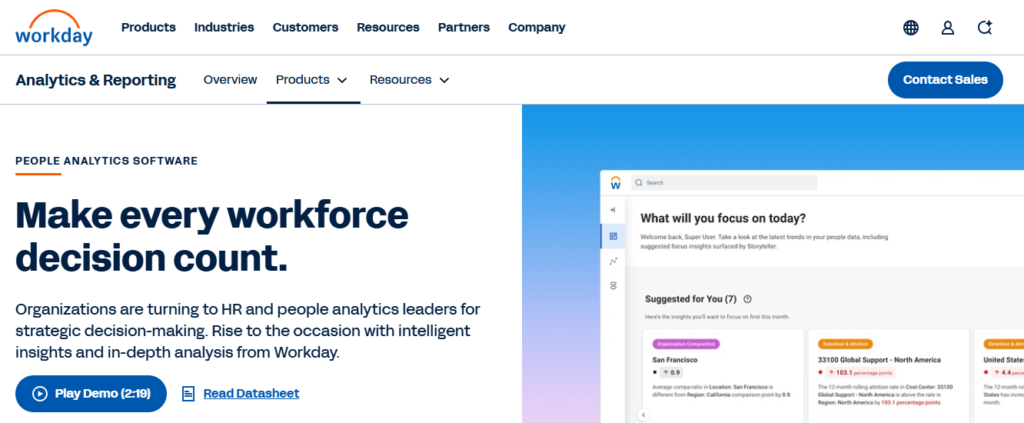
Task: Click San Francisco card title
Action: coord(675,360)
